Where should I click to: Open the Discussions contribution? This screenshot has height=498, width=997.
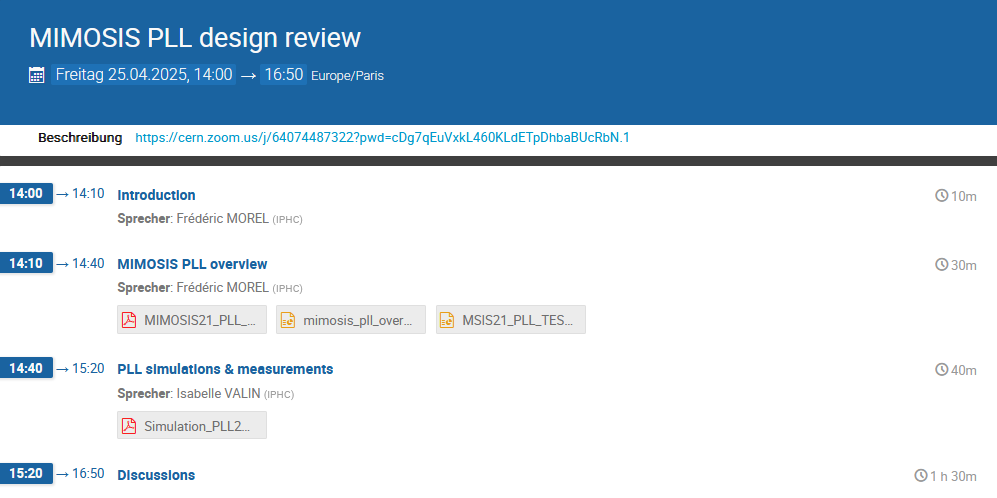pyautogui.click(x=156, y=475)
